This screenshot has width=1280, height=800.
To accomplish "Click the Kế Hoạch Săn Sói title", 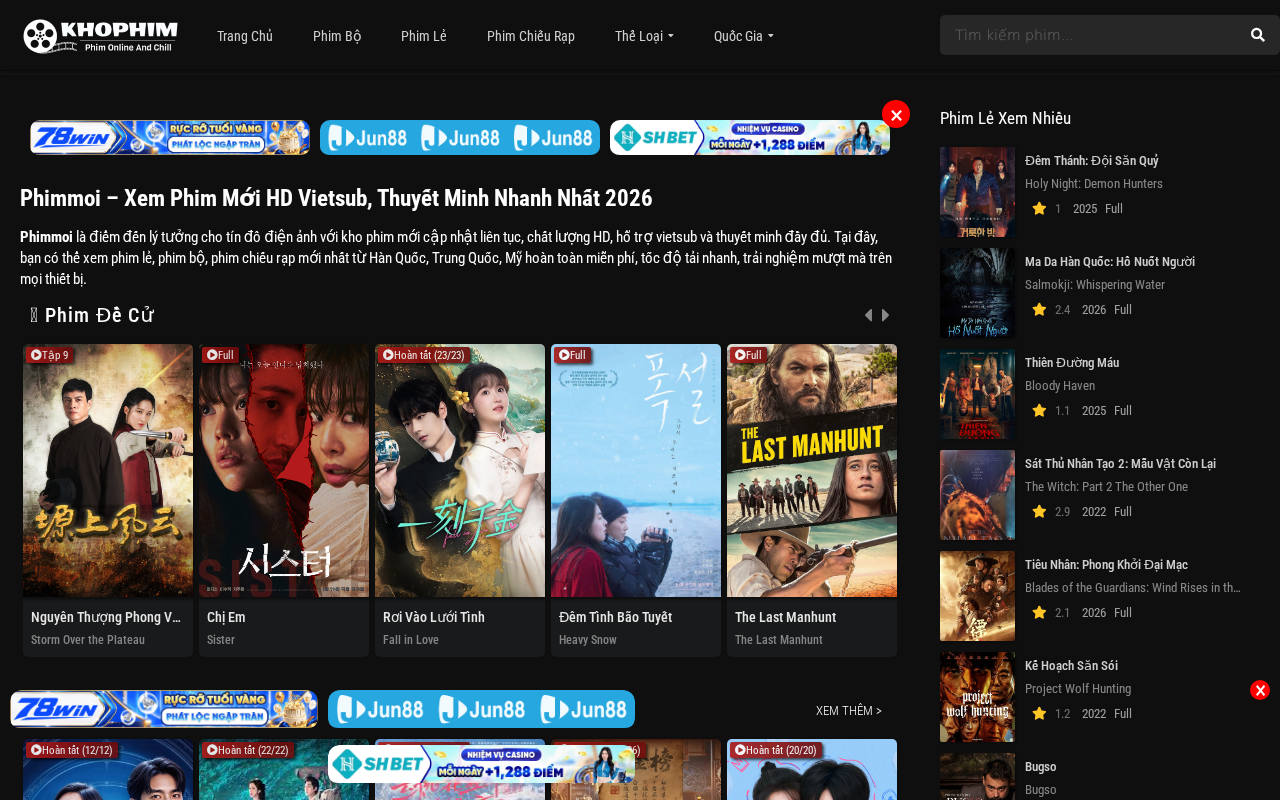I will pyautogui.click(x=1071, y=666).
